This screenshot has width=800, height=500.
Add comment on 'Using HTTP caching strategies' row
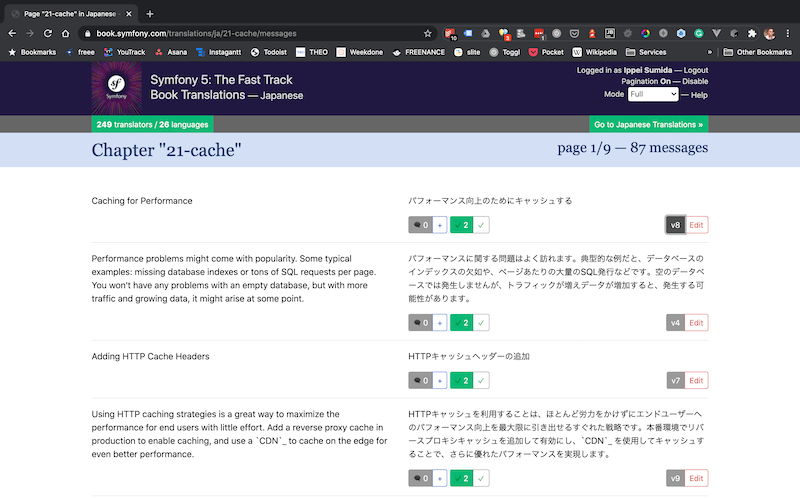440,479
